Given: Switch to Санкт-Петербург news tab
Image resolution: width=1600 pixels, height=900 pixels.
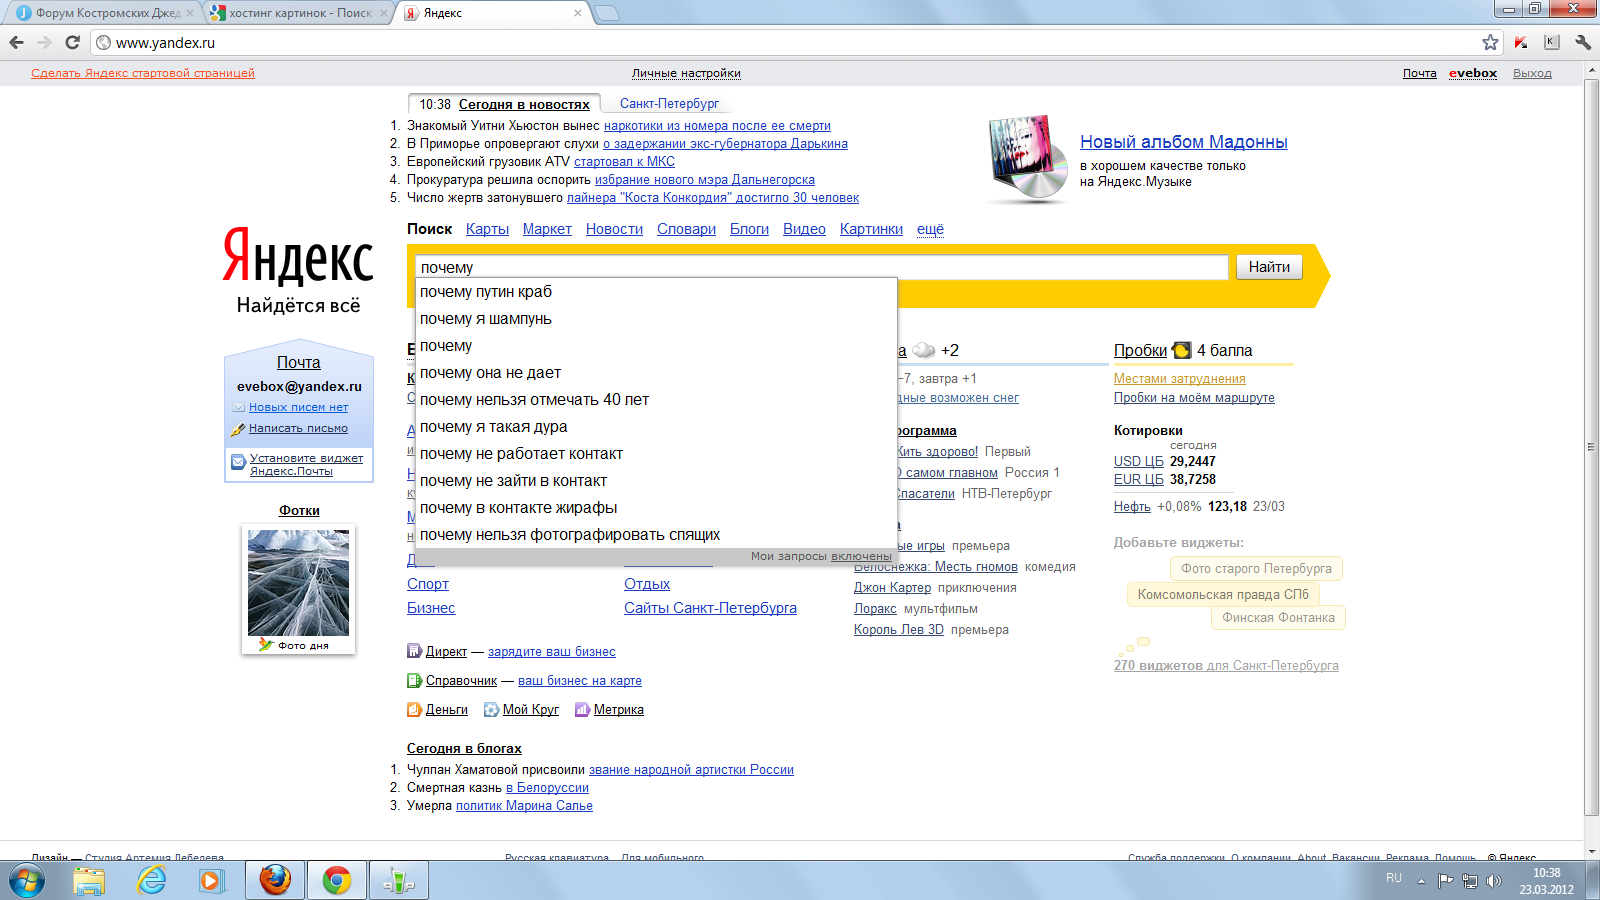Looking at the screenshot, I should pyautogui.click(x=669, y=103).
